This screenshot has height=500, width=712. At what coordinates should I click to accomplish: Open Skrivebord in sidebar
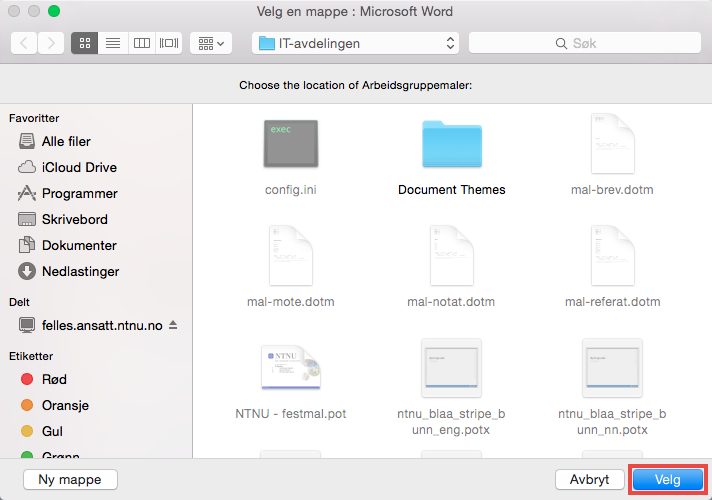95,219
